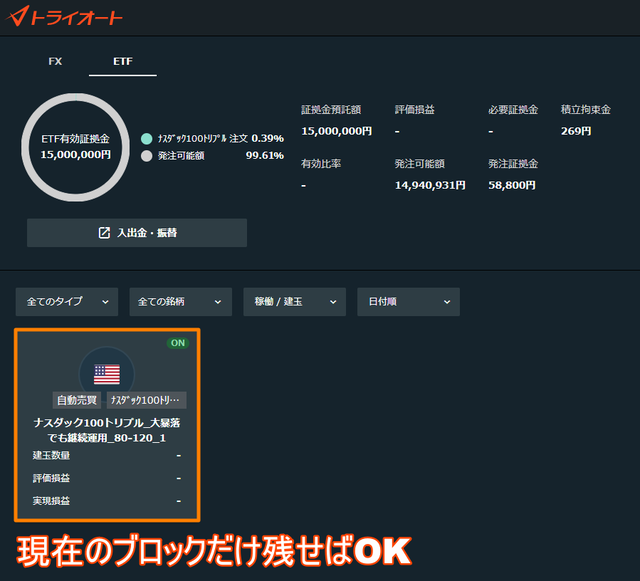Click the external-link icon beside 入出金・振替
Image resolution: width=640 pixels, height=581 pixels.
pos(104,233)
